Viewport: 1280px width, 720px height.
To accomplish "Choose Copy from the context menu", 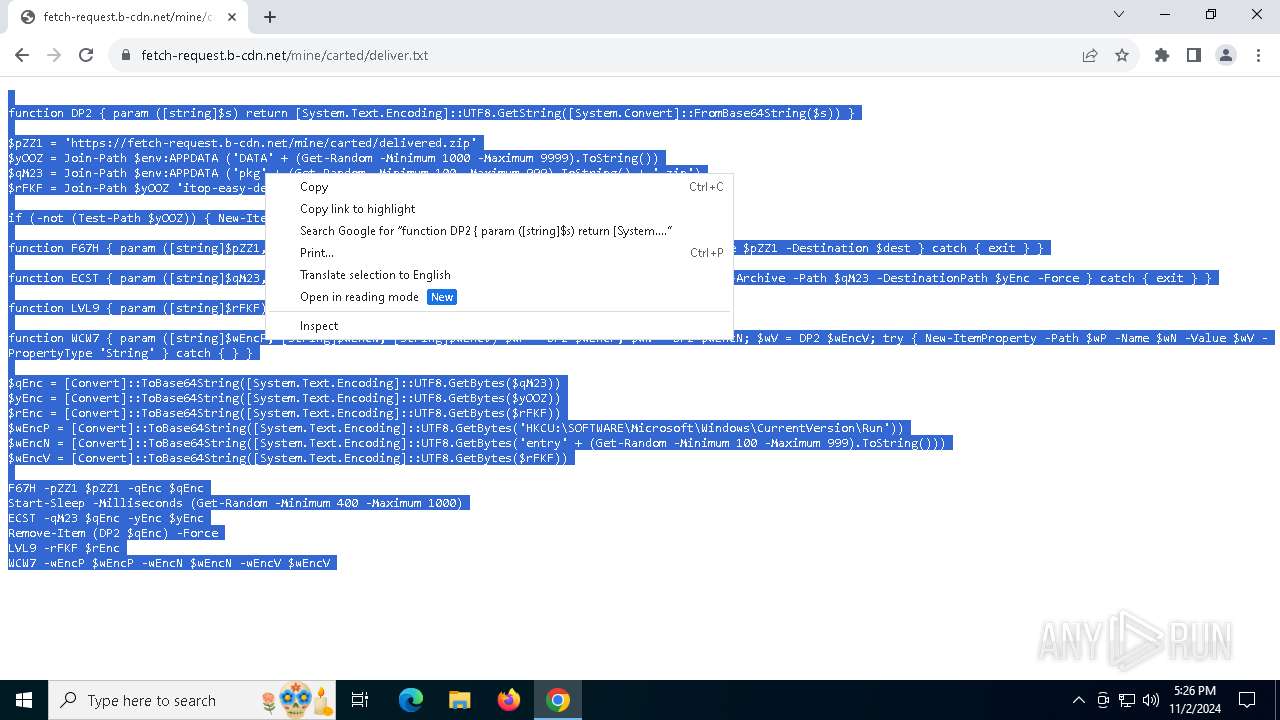I will click(x=499, y=187).
